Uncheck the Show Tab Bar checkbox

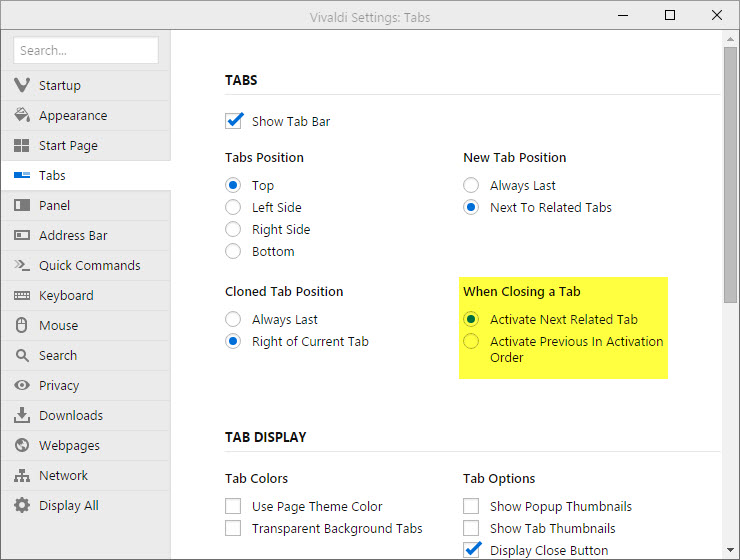pyautogui.click(x=234, y=121)
